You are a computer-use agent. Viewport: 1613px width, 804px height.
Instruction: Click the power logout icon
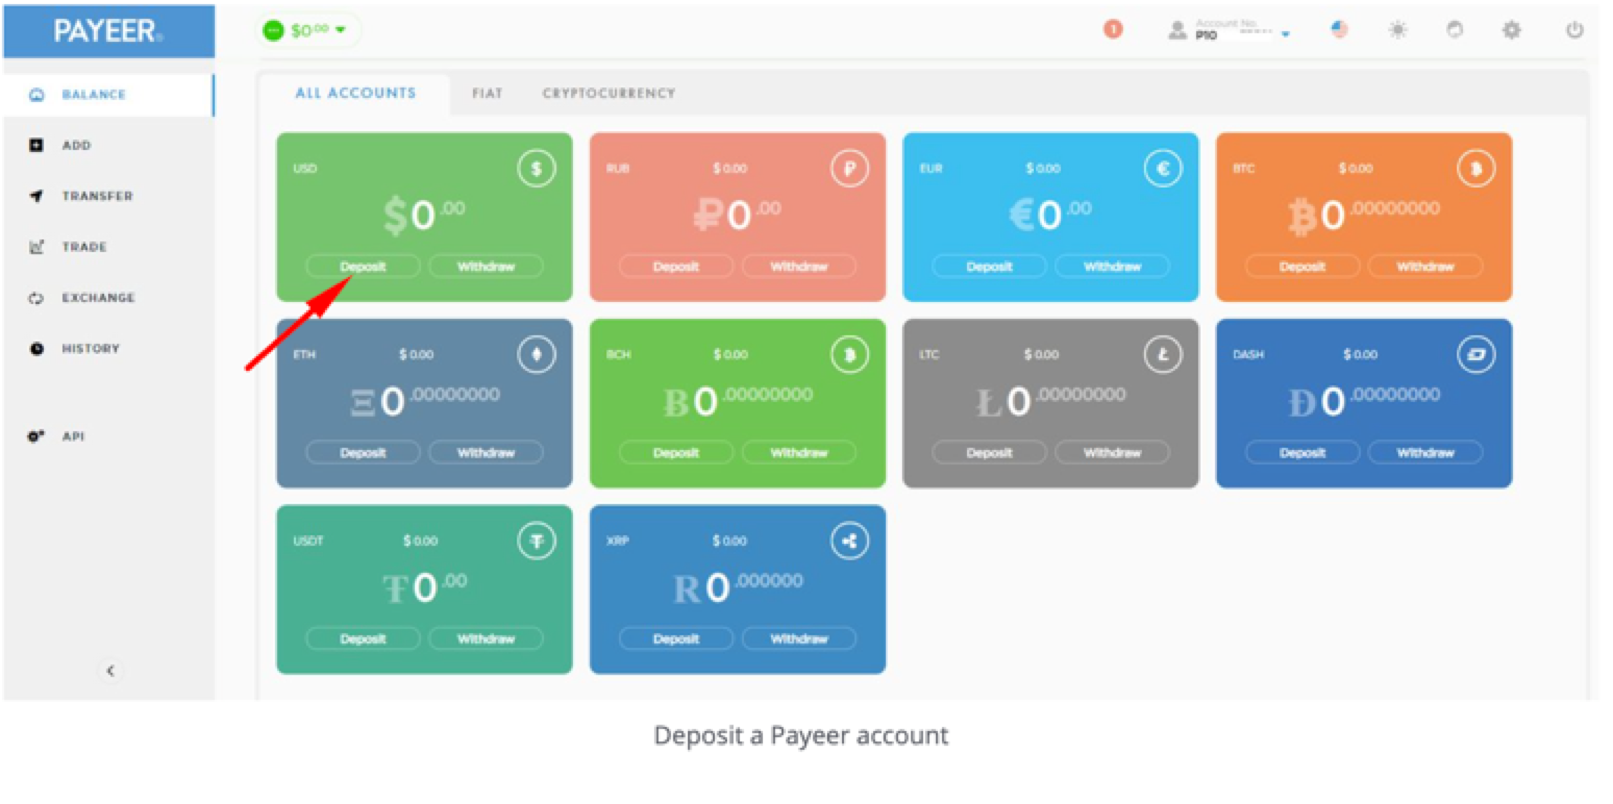point(1574,30)
